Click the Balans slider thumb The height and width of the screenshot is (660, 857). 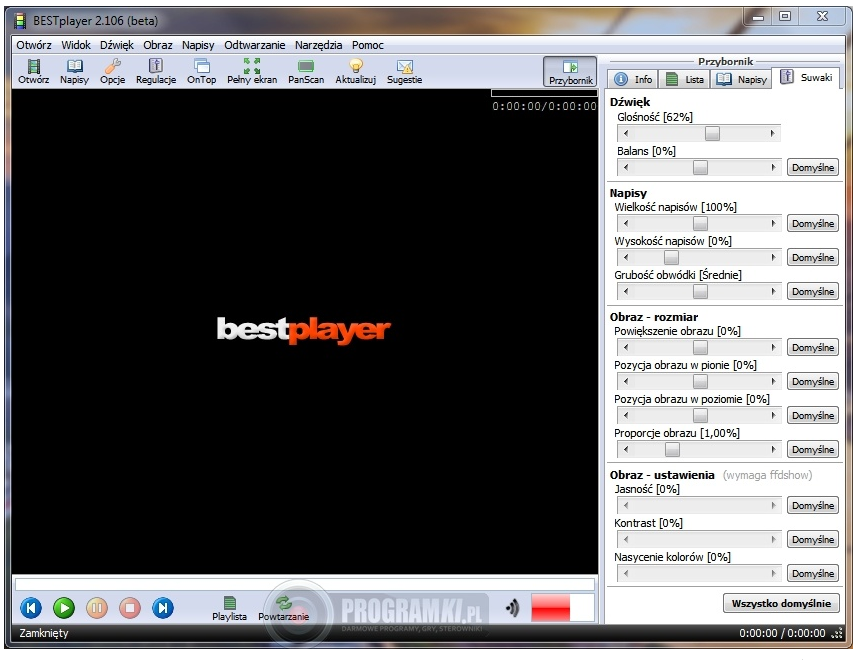point(700,167)
